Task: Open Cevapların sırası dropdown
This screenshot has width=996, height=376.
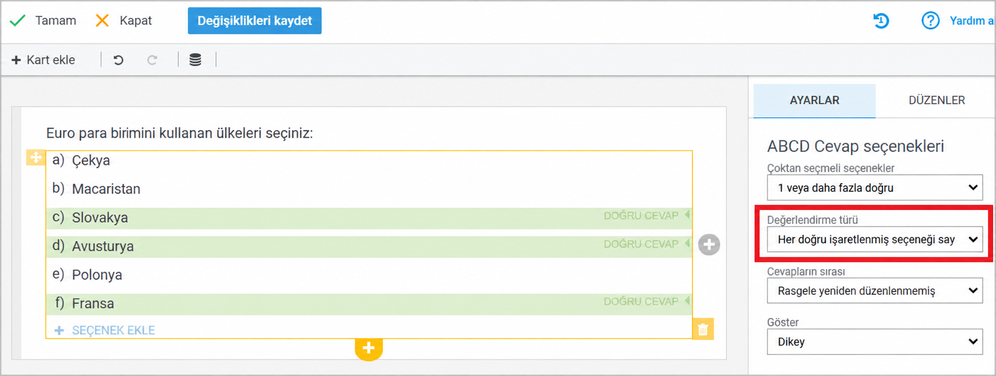Action: click(x=873, y=291)
